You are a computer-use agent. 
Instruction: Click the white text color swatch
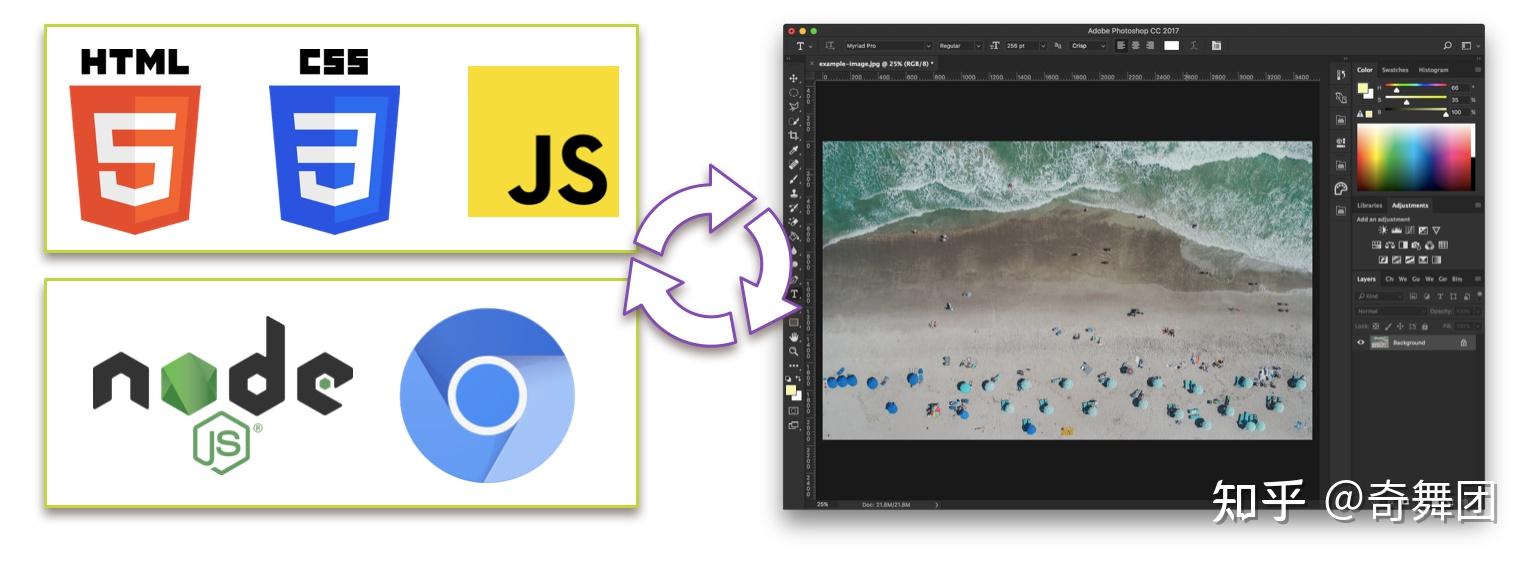click(x=1171, y=46)
